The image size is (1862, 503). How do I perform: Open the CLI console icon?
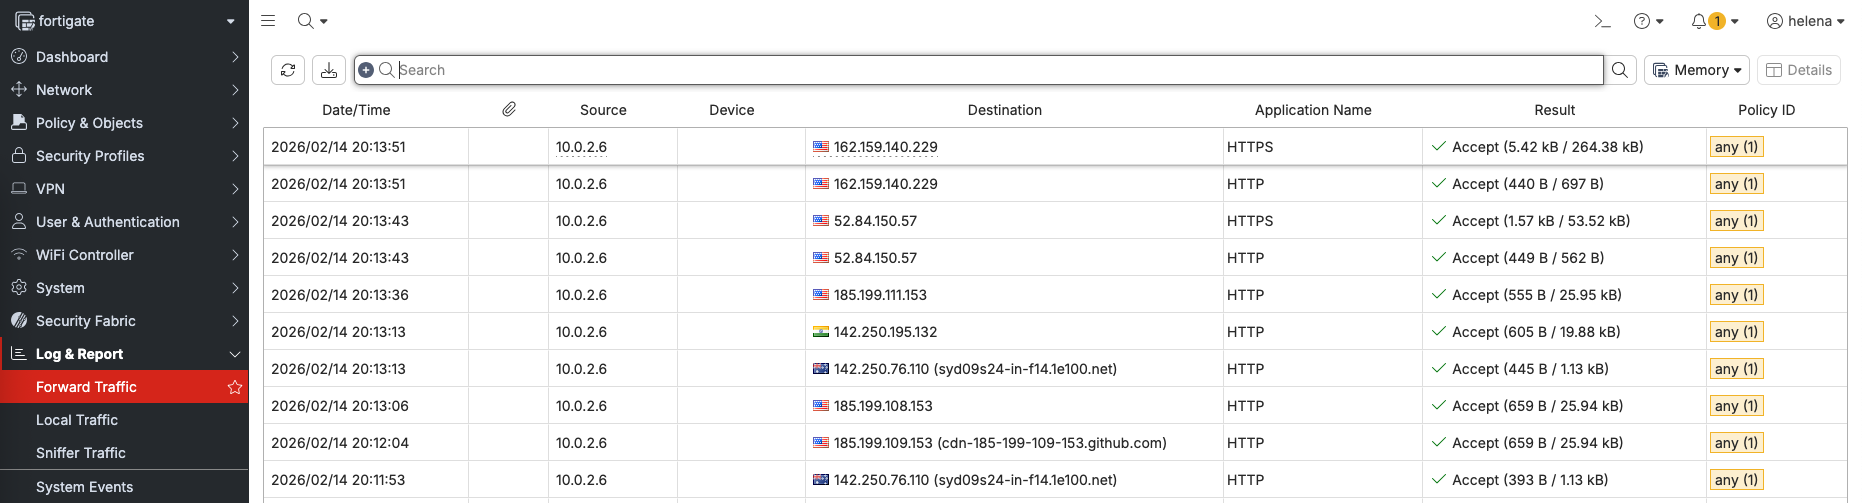point(1602,21)
